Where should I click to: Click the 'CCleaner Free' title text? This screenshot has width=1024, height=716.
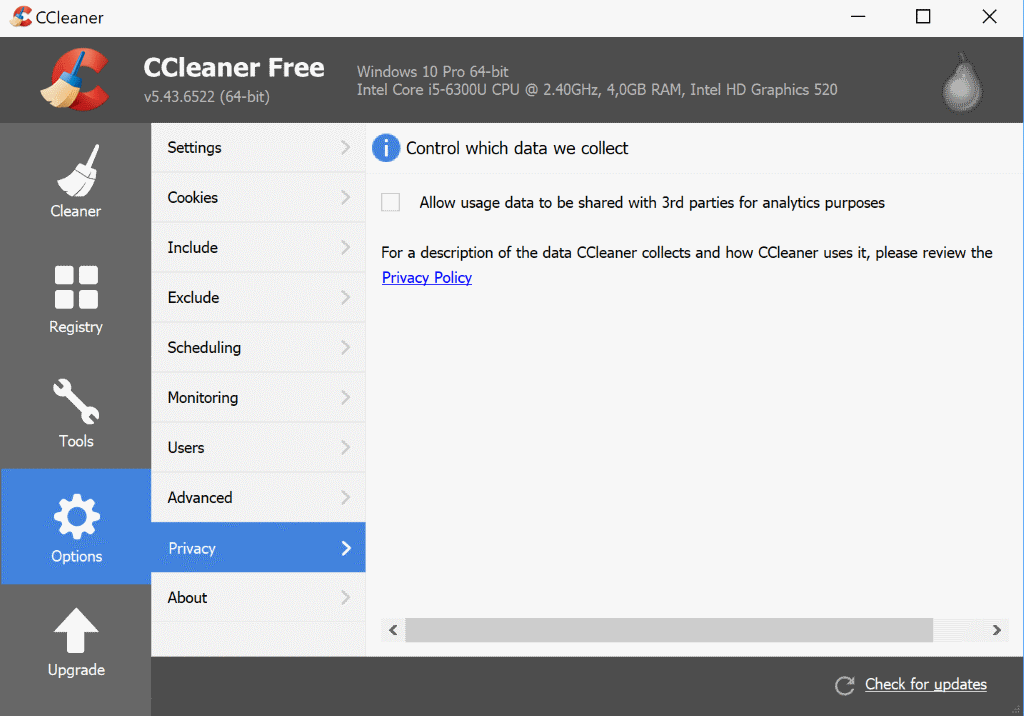pyautogui.click(x=234, y=67)
